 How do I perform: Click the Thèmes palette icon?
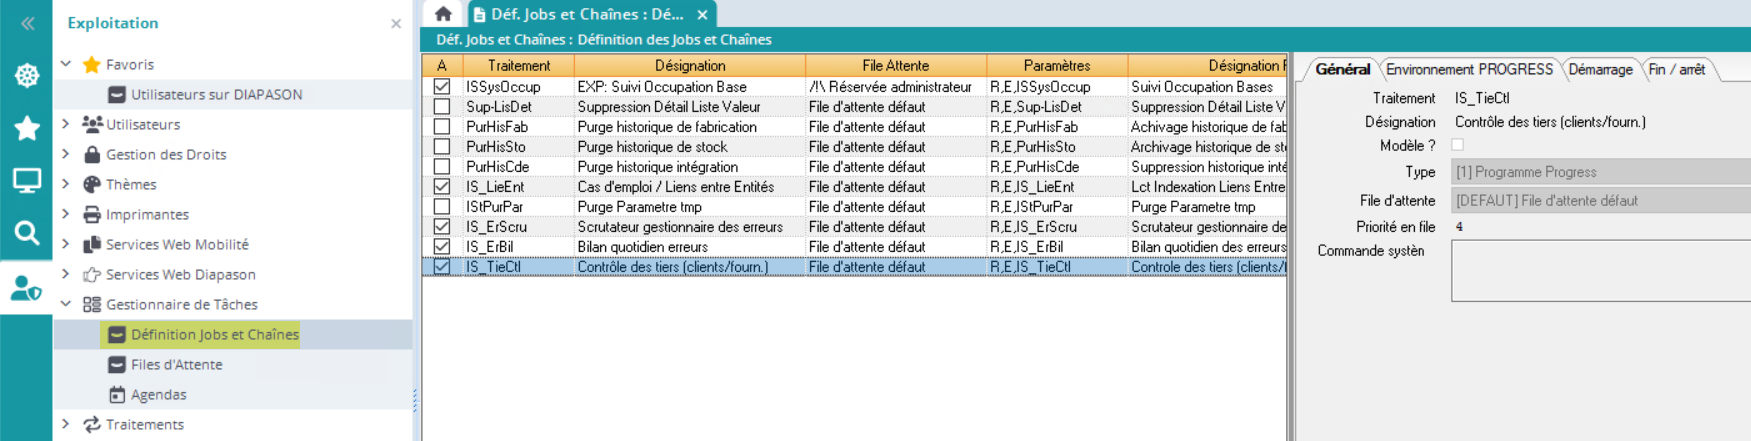coord(92,184)
